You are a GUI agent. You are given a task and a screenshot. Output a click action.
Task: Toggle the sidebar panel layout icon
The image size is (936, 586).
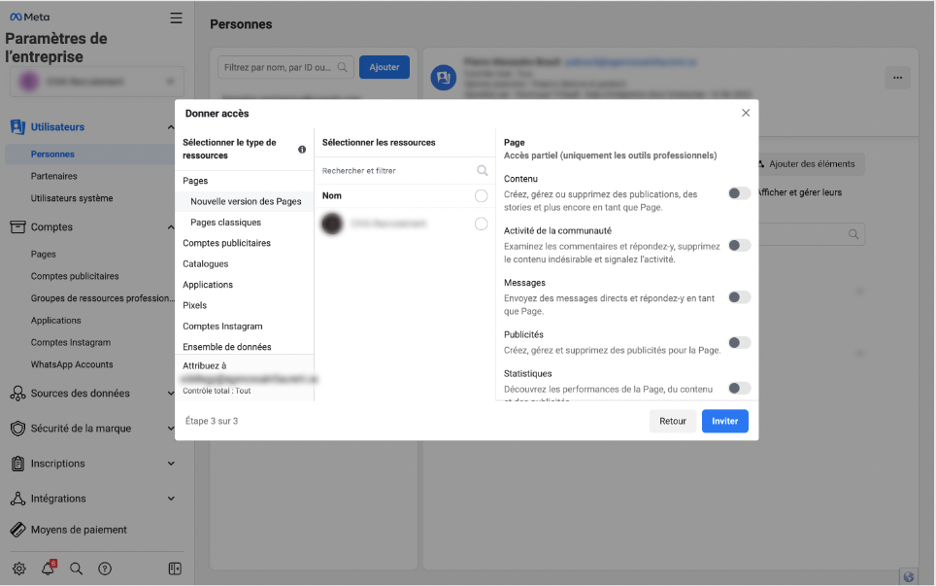coord(175,569)
